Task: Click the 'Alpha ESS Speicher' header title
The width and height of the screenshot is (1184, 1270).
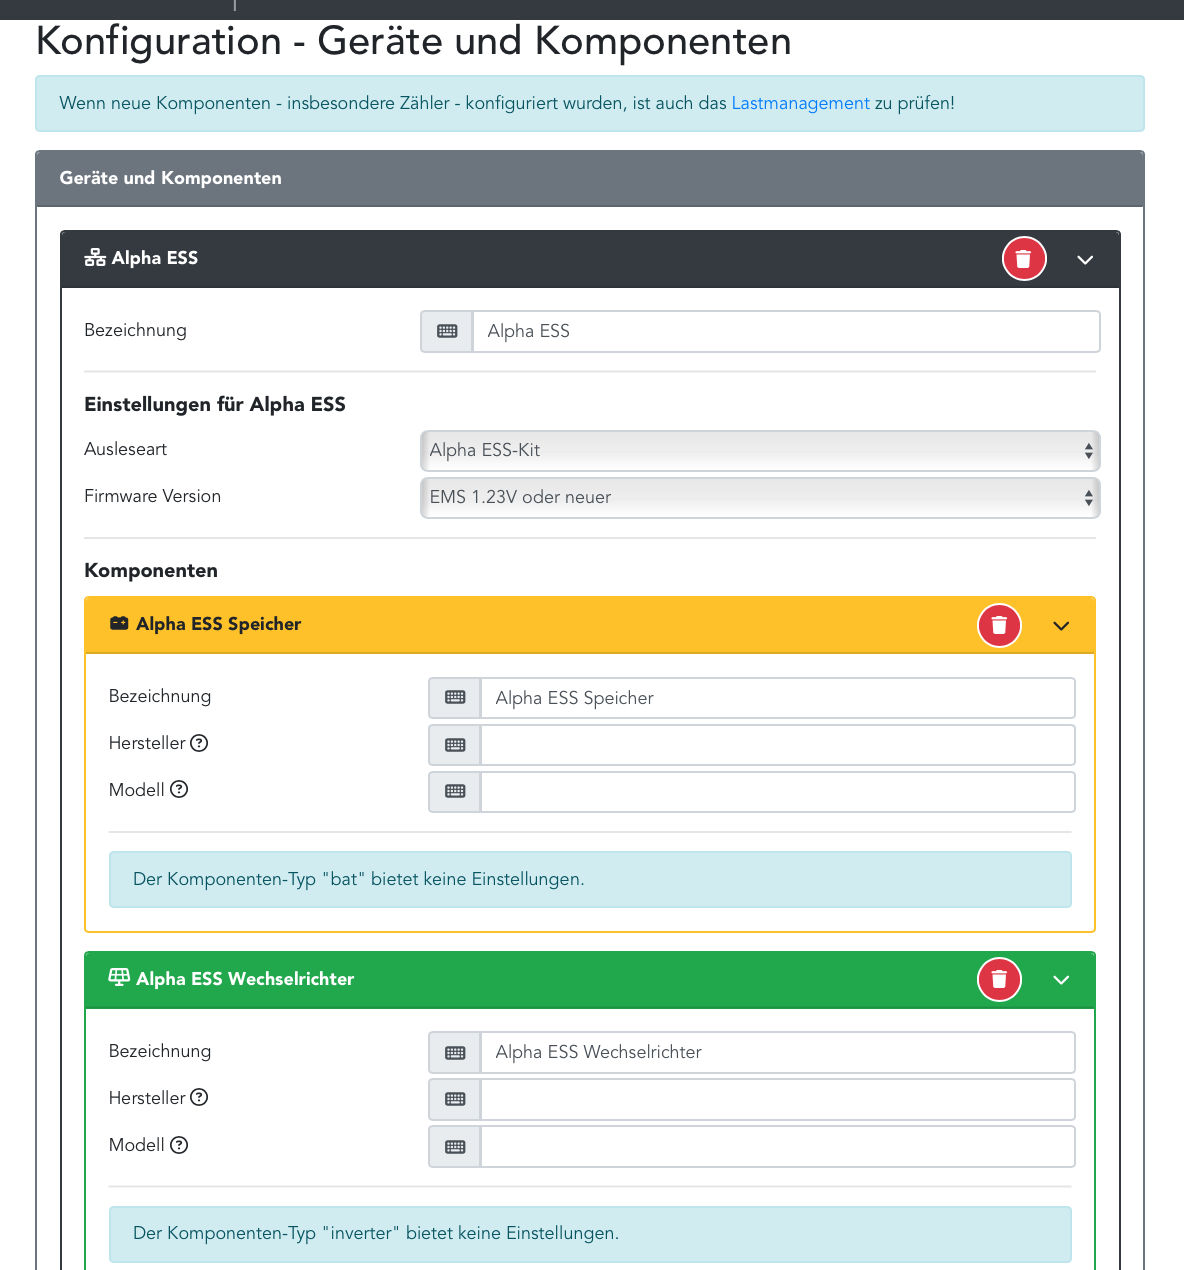Action: click(x=218, y=624)
